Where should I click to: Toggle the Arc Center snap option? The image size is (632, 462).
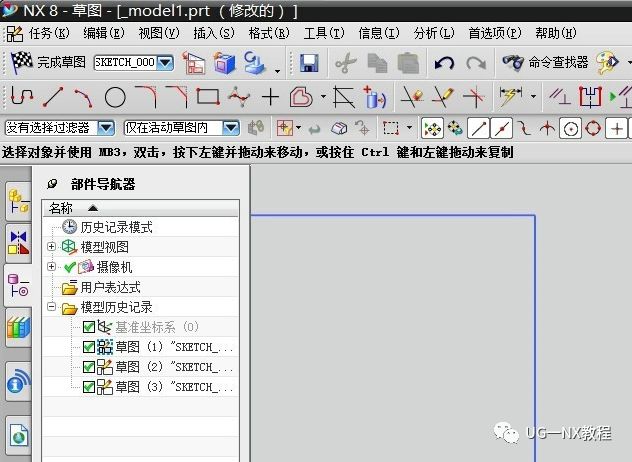571,129
